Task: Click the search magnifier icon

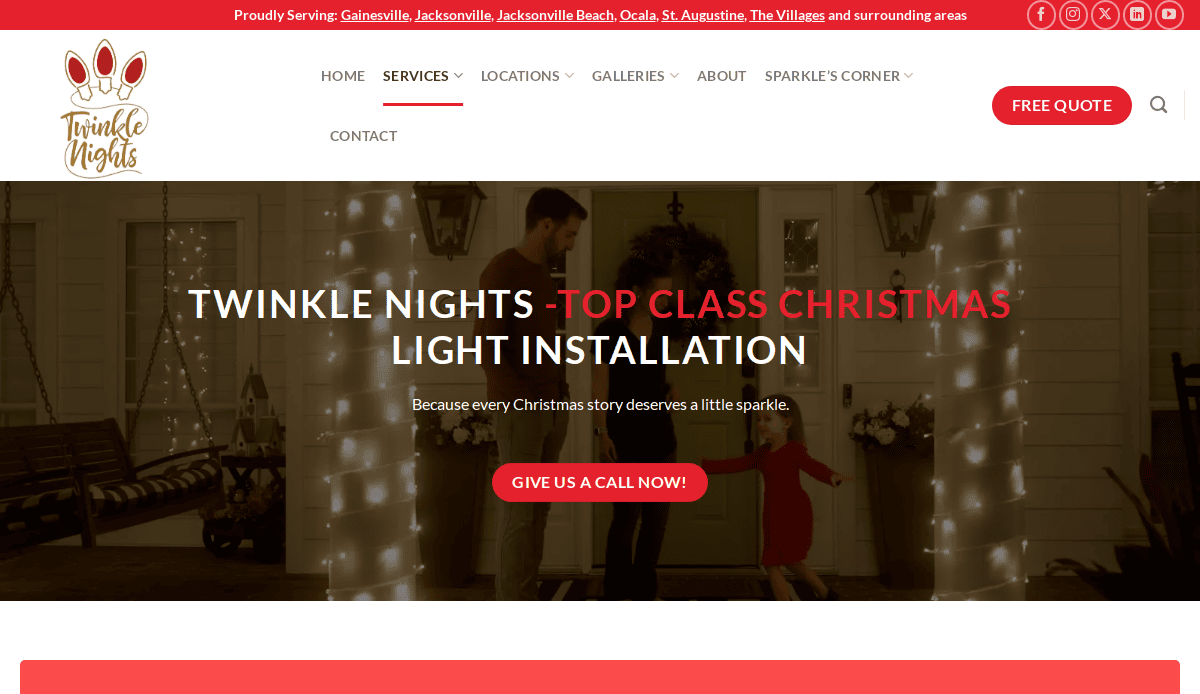Action: 1158,105
